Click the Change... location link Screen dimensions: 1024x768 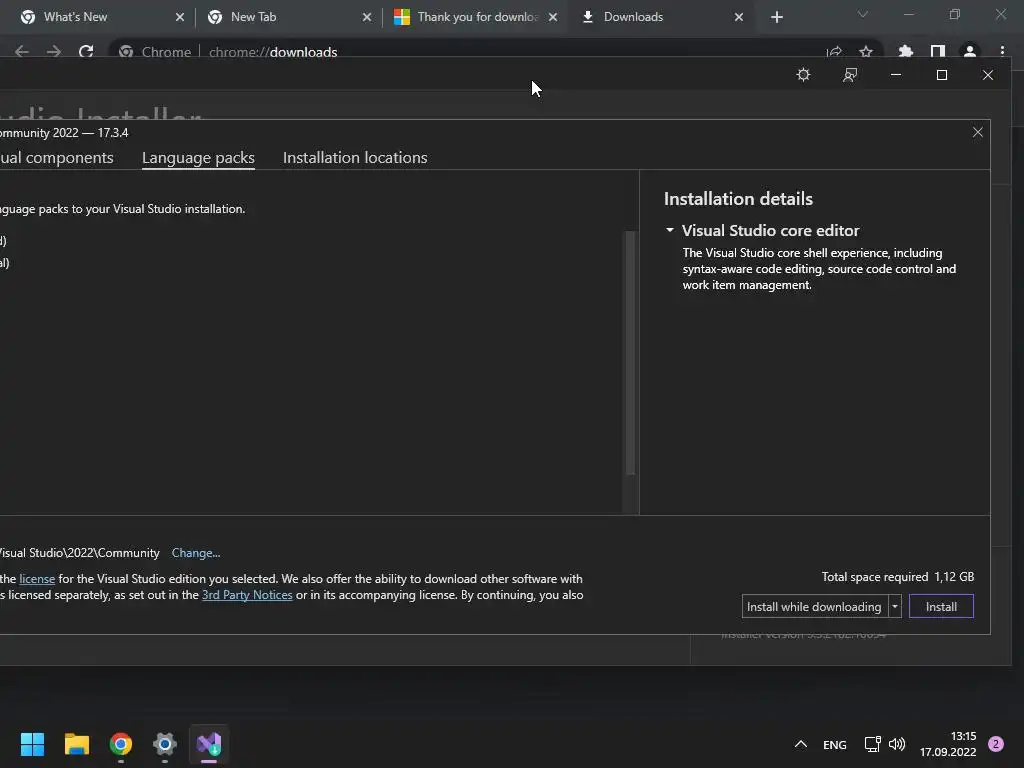coord(196,552)
